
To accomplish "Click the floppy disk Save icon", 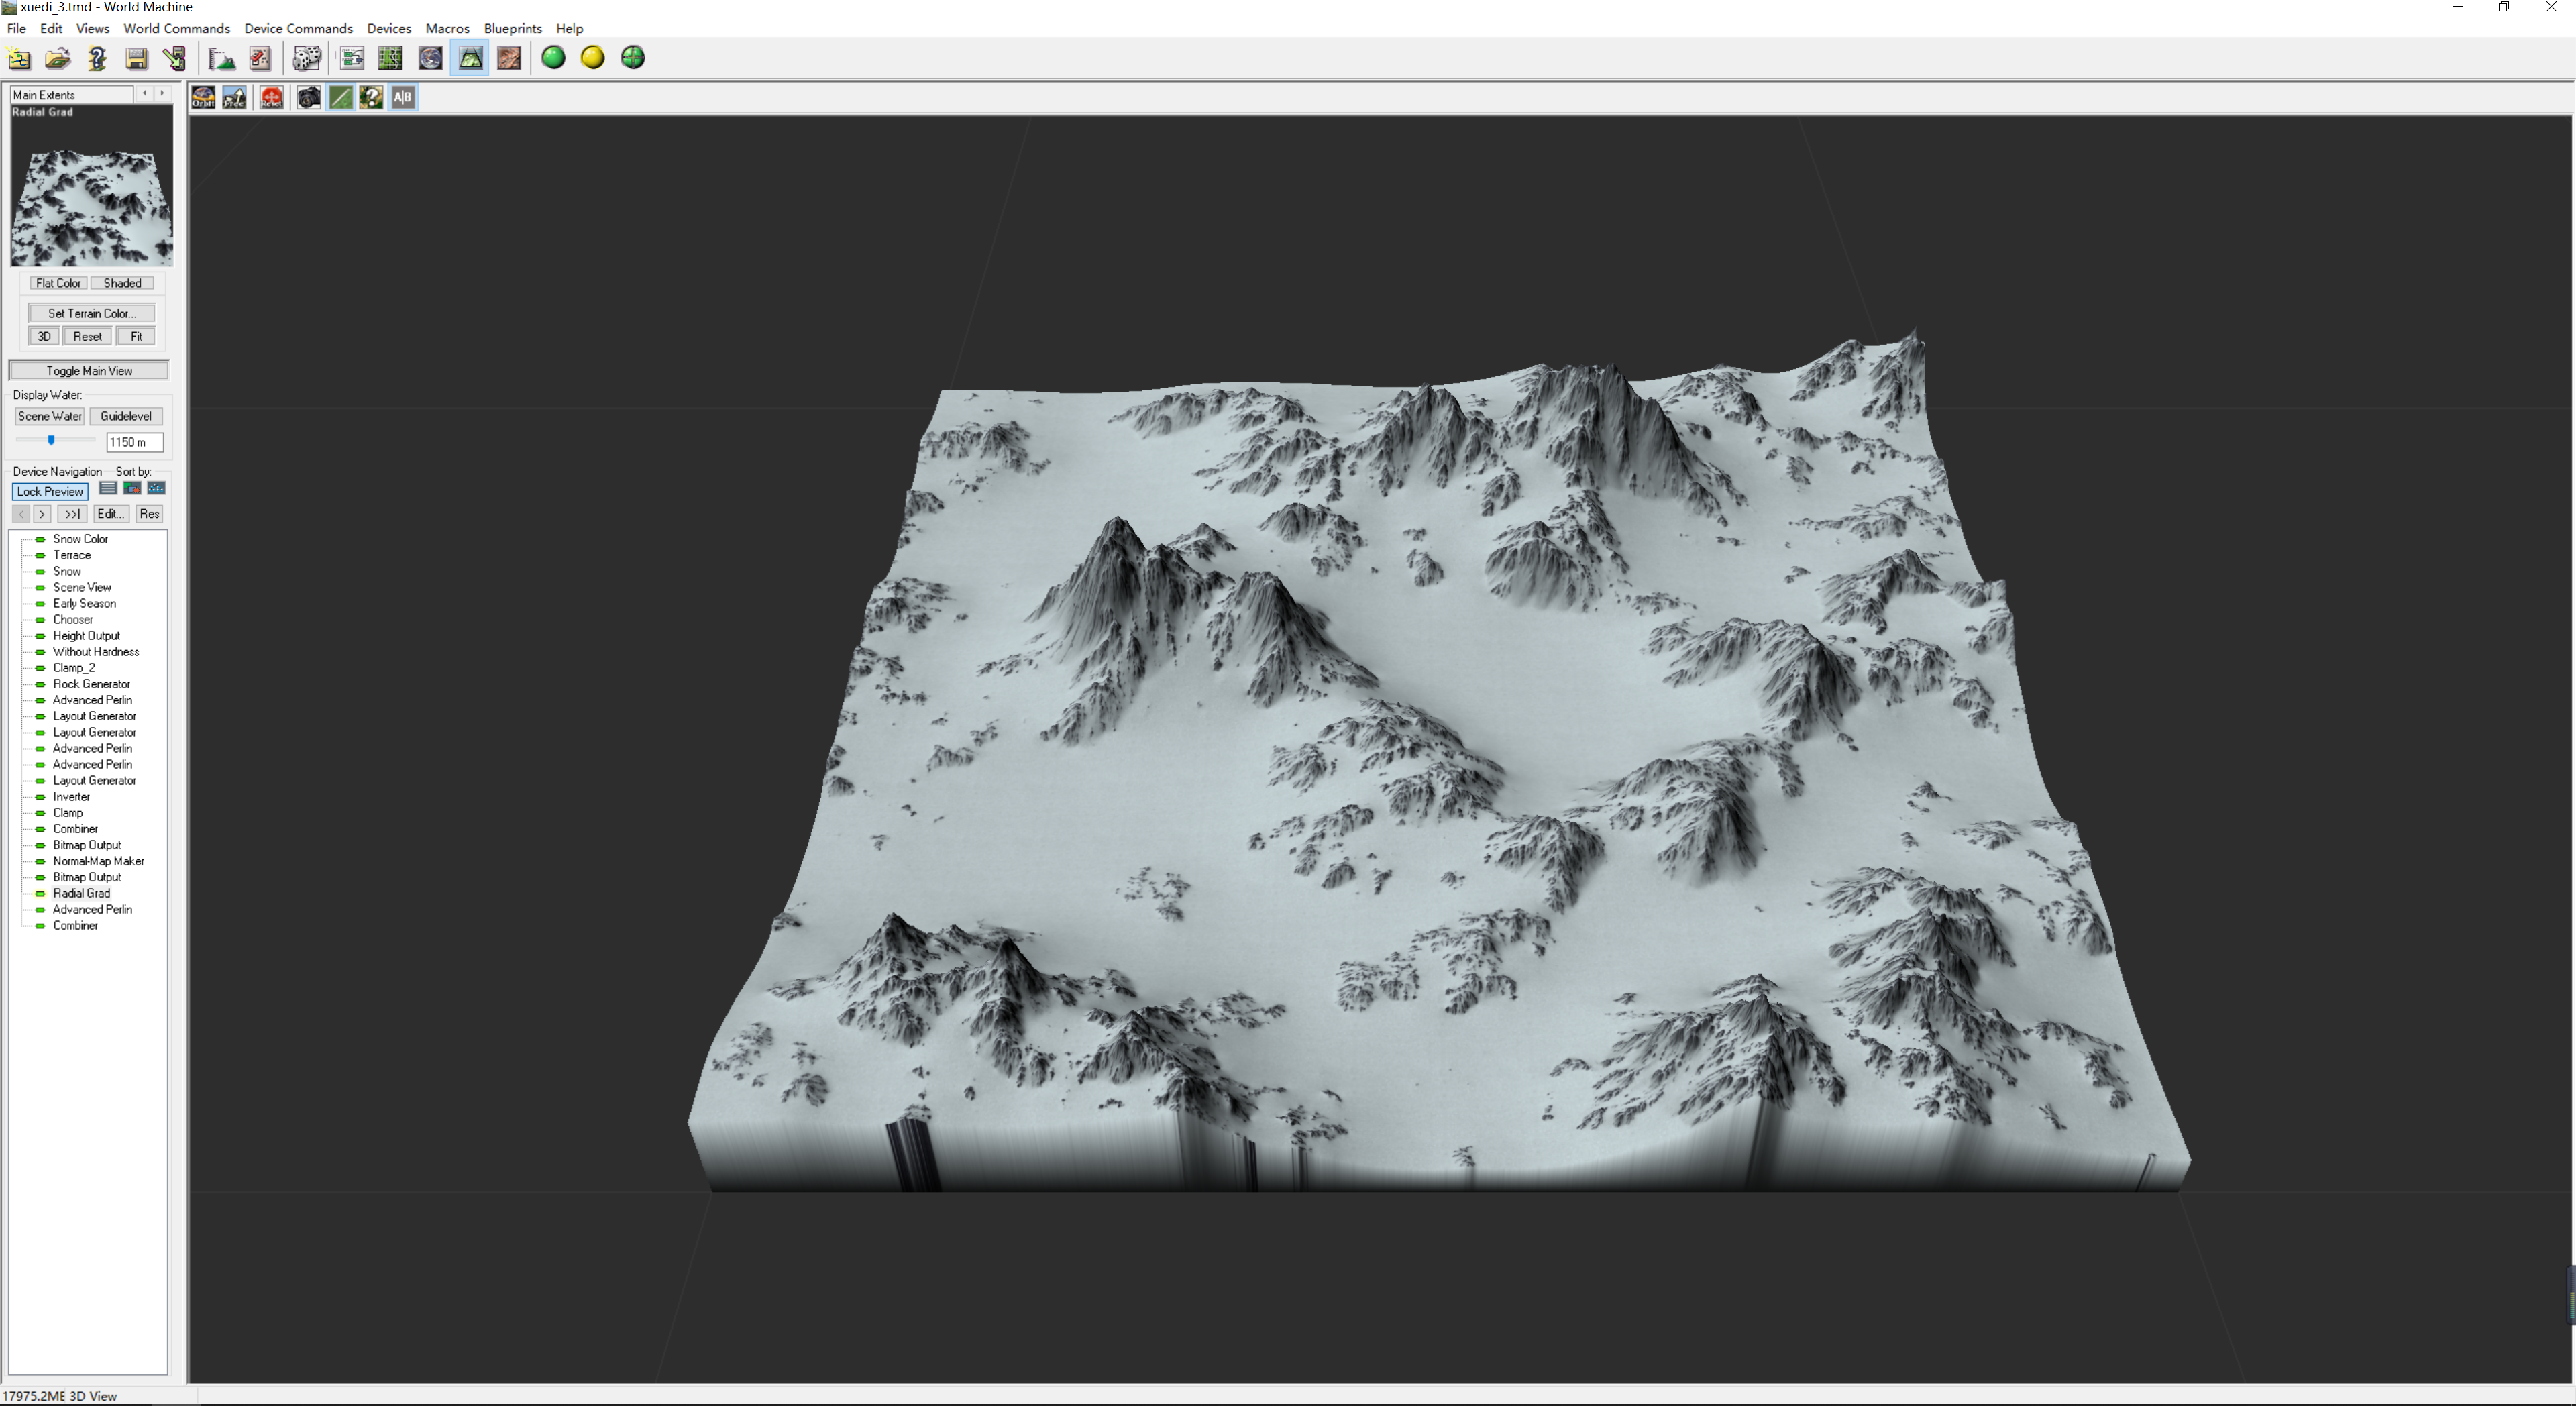I will (x=136, y=58).
